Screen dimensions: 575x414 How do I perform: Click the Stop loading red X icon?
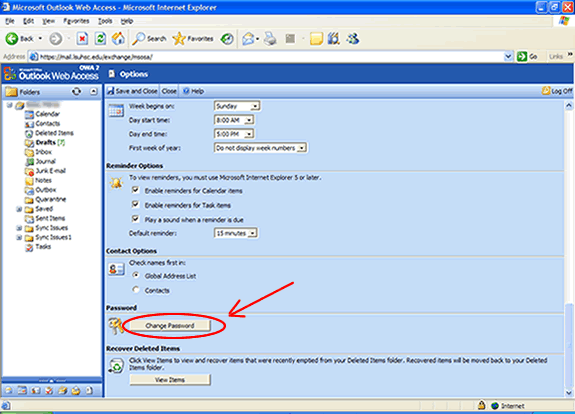[82, 39]
